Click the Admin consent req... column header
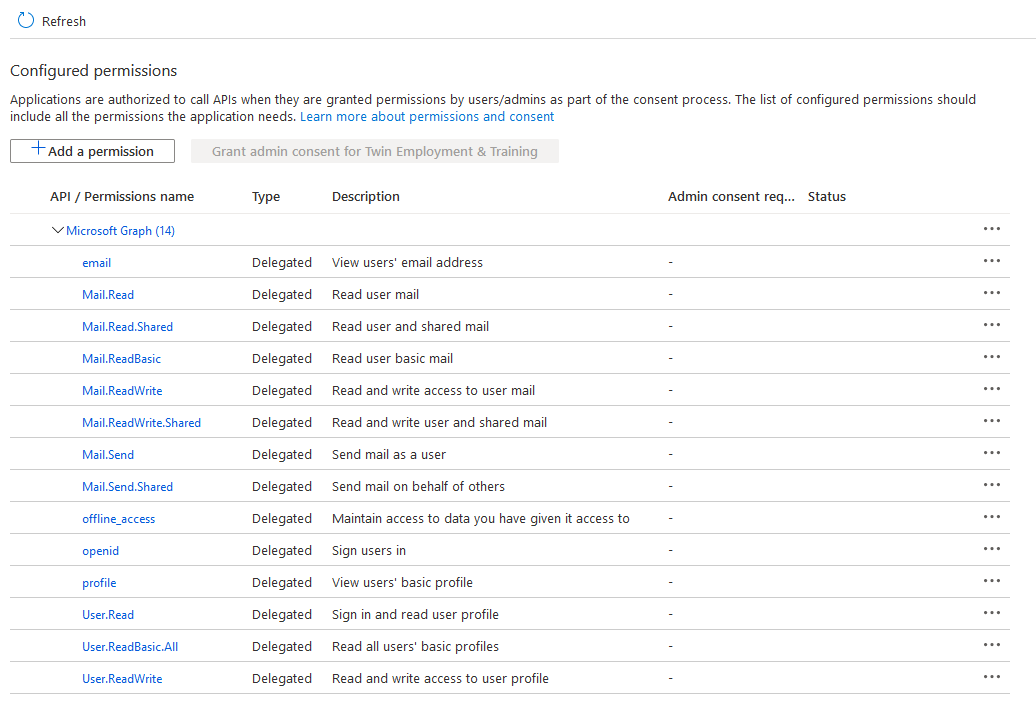The width and height of the screenshot is (1036, 721). pos(731,197)
